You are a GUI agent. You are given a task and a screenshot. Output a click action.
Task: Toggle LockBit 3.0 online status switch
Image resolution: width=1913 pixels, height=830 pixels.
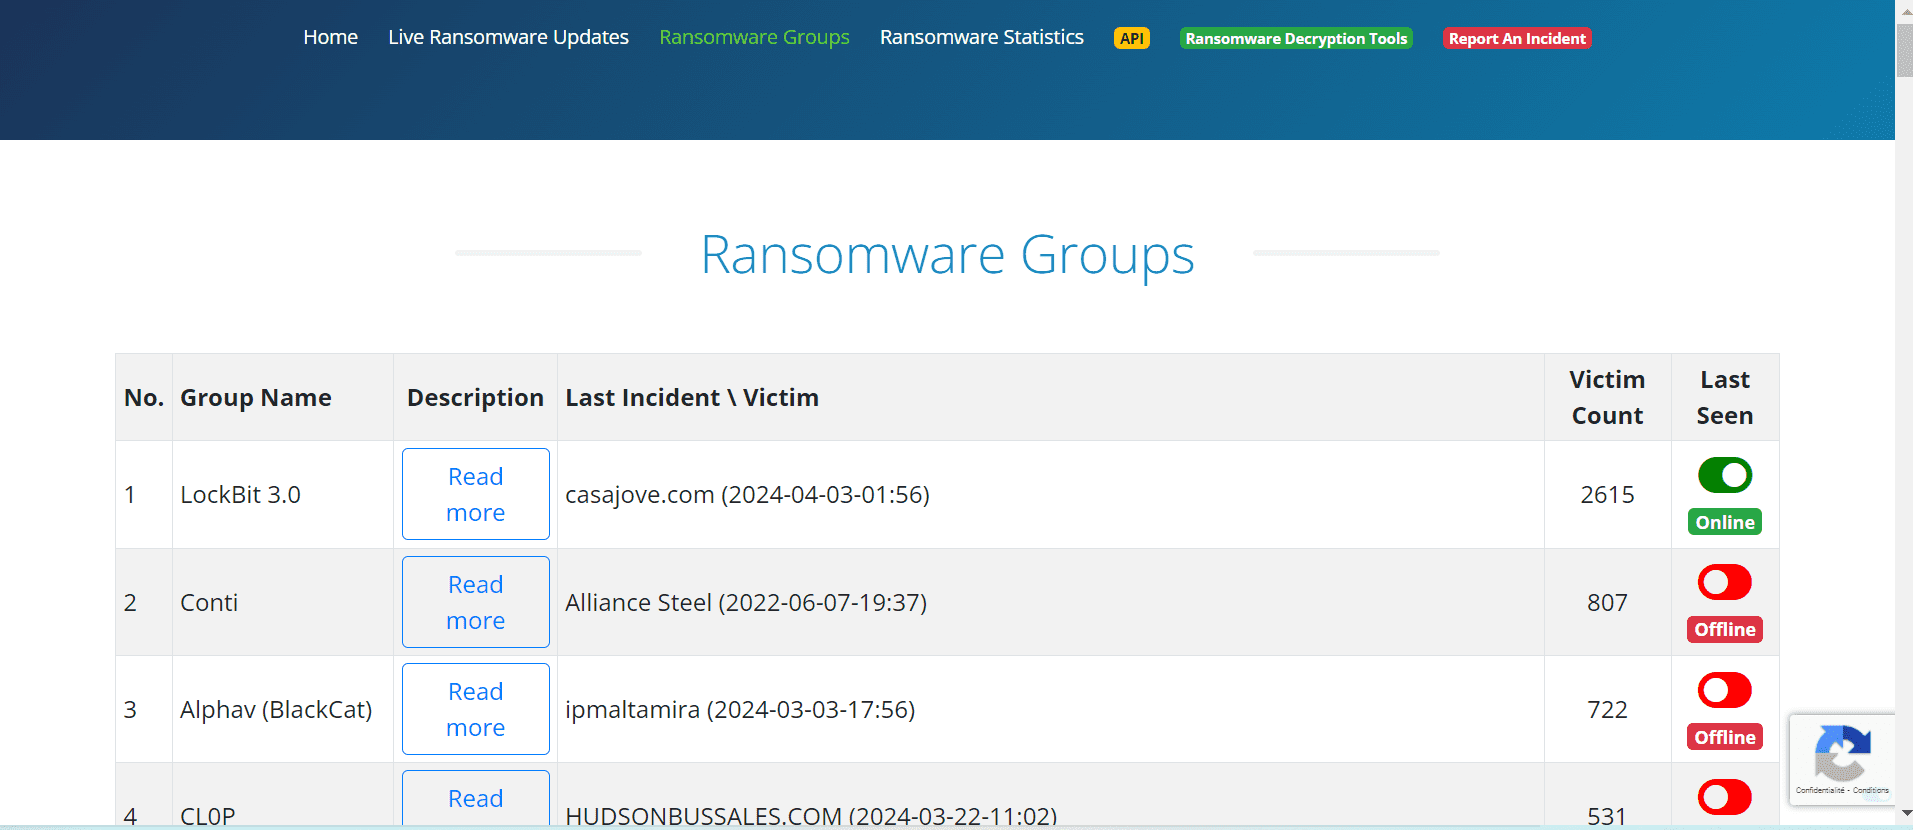pos(1725,475)
